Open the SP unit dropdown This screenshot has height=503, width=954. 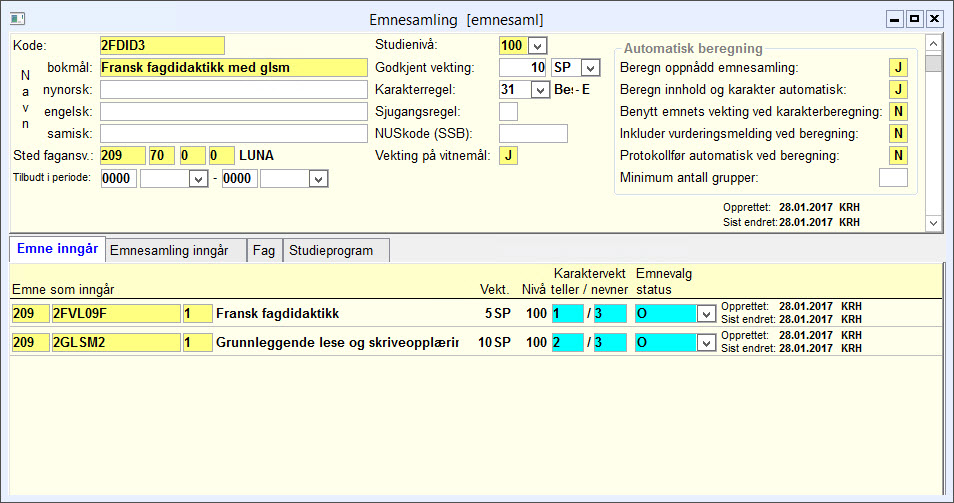590,68
